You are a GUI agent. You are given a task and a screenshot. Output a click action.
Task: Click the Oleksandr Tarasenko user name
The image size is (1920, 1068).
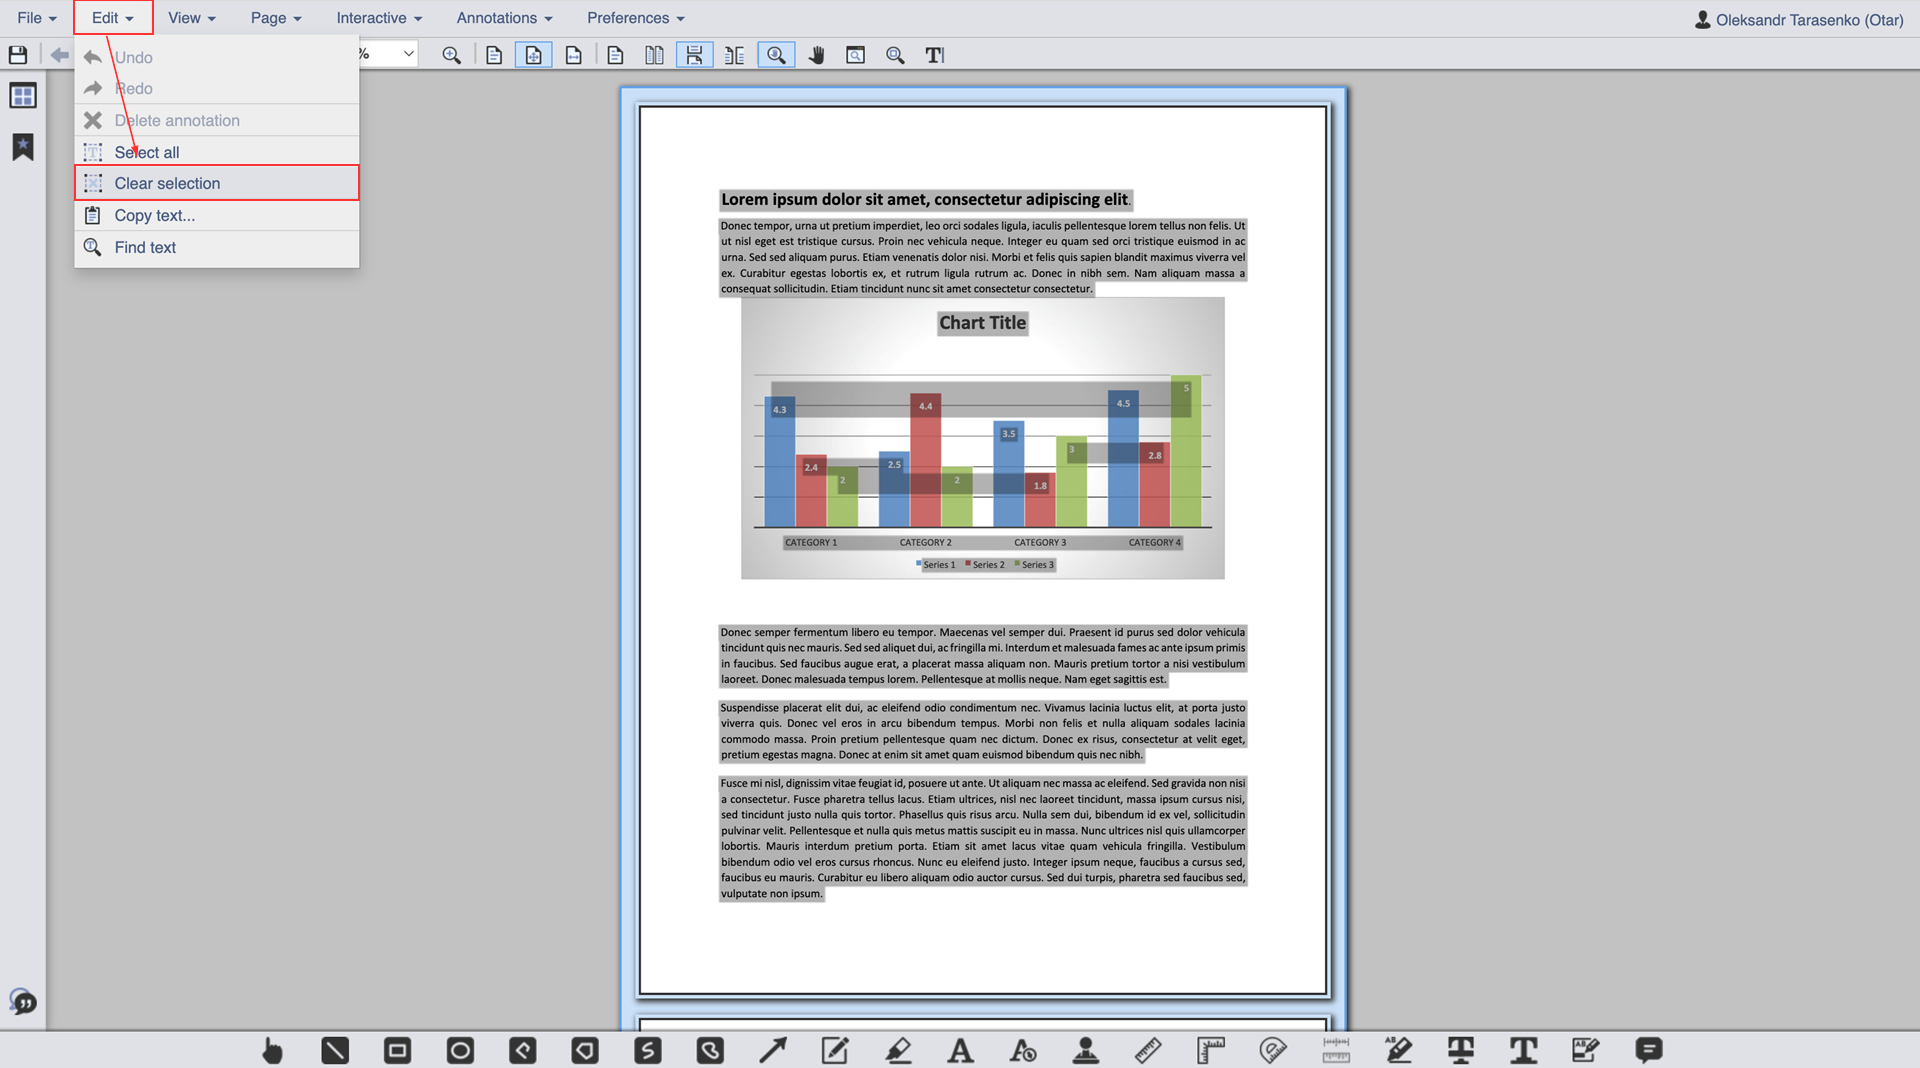tap(1808, 20)
